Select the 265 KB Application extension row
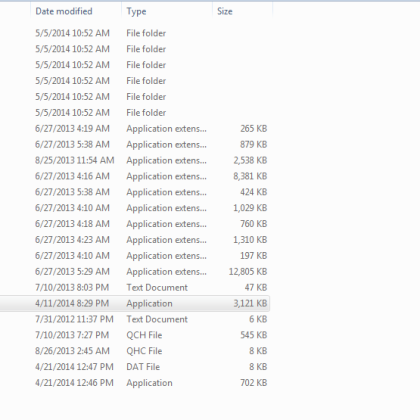 [x=135, y=129]
